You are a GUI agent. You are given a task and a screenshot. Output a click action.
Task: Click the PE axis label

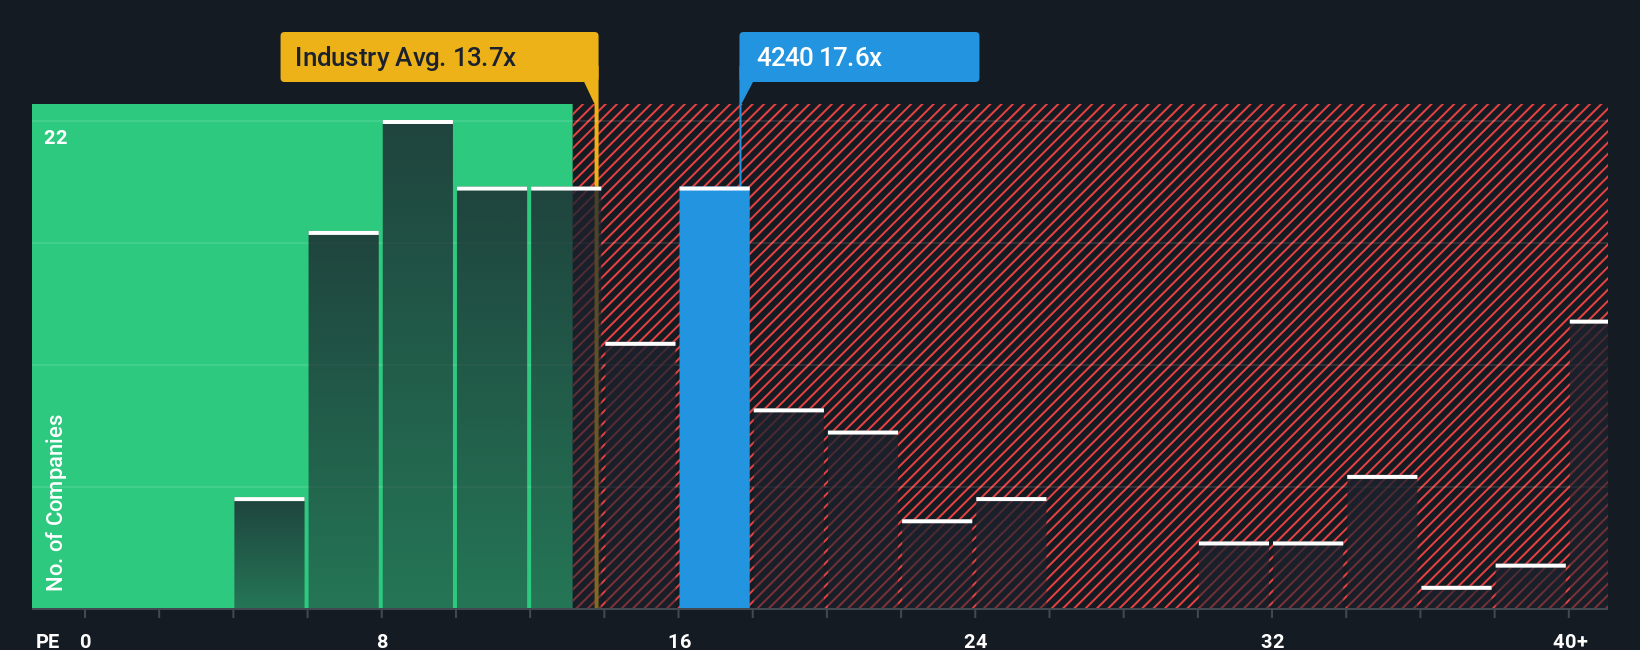pos(48,640)
